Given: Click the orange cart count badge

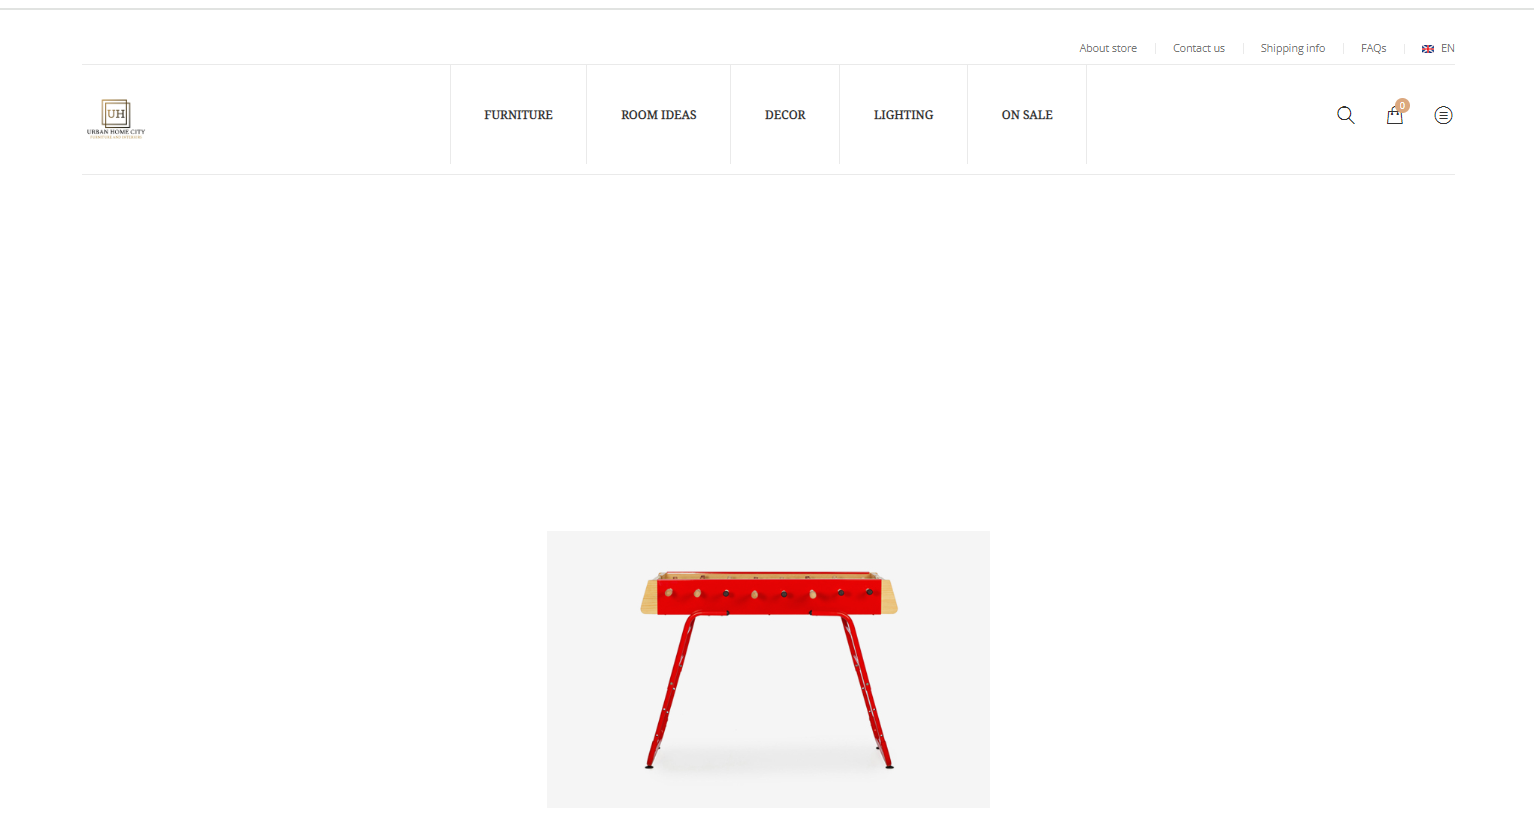Looking at the screenshot, I should (x=1403, y=105).
